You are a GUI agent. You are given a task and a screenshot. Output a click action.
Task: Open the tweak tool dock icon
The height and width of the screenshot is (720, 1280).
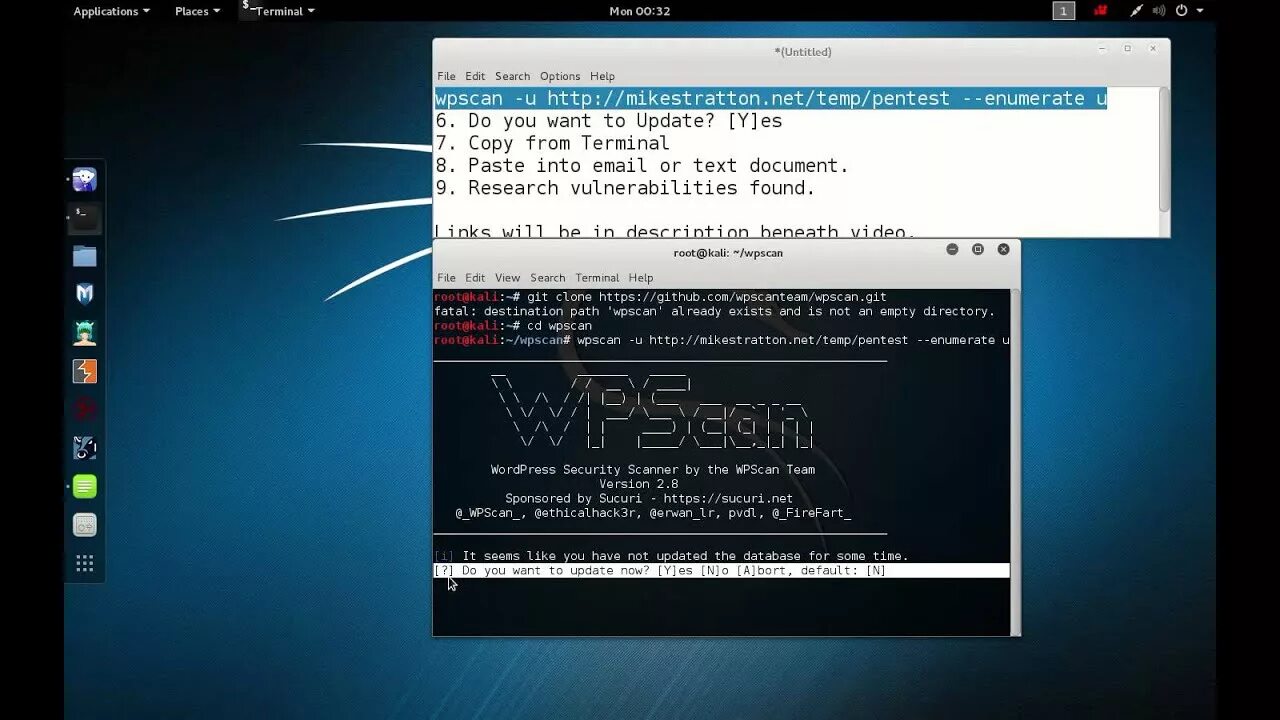tap(85, 525)
